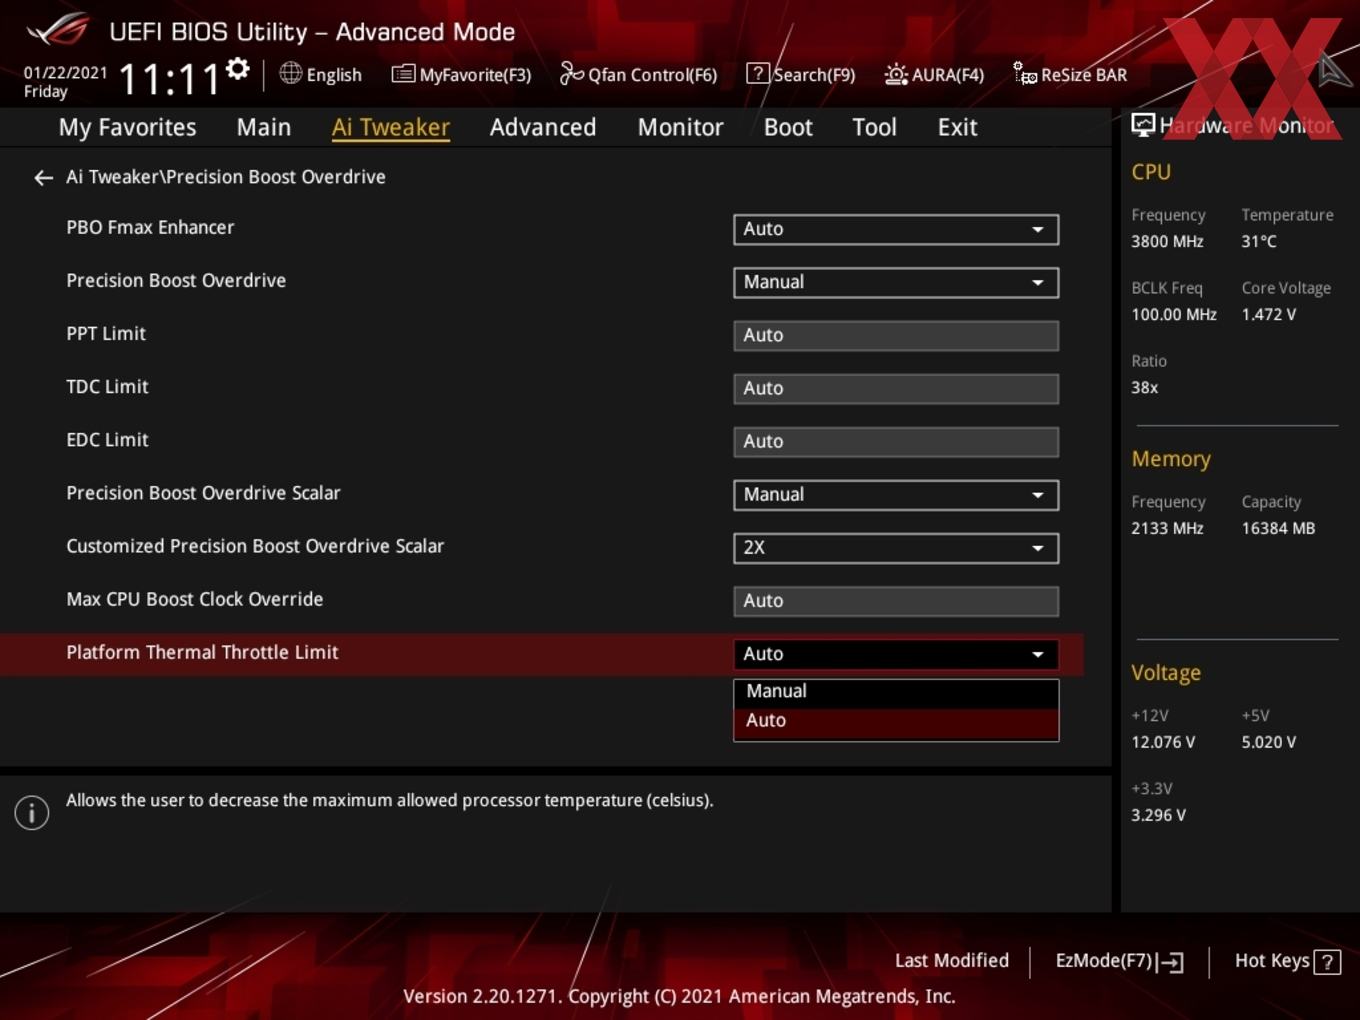Click the CPU frequency value 3800 MHz

click(x=1167, y=242)
